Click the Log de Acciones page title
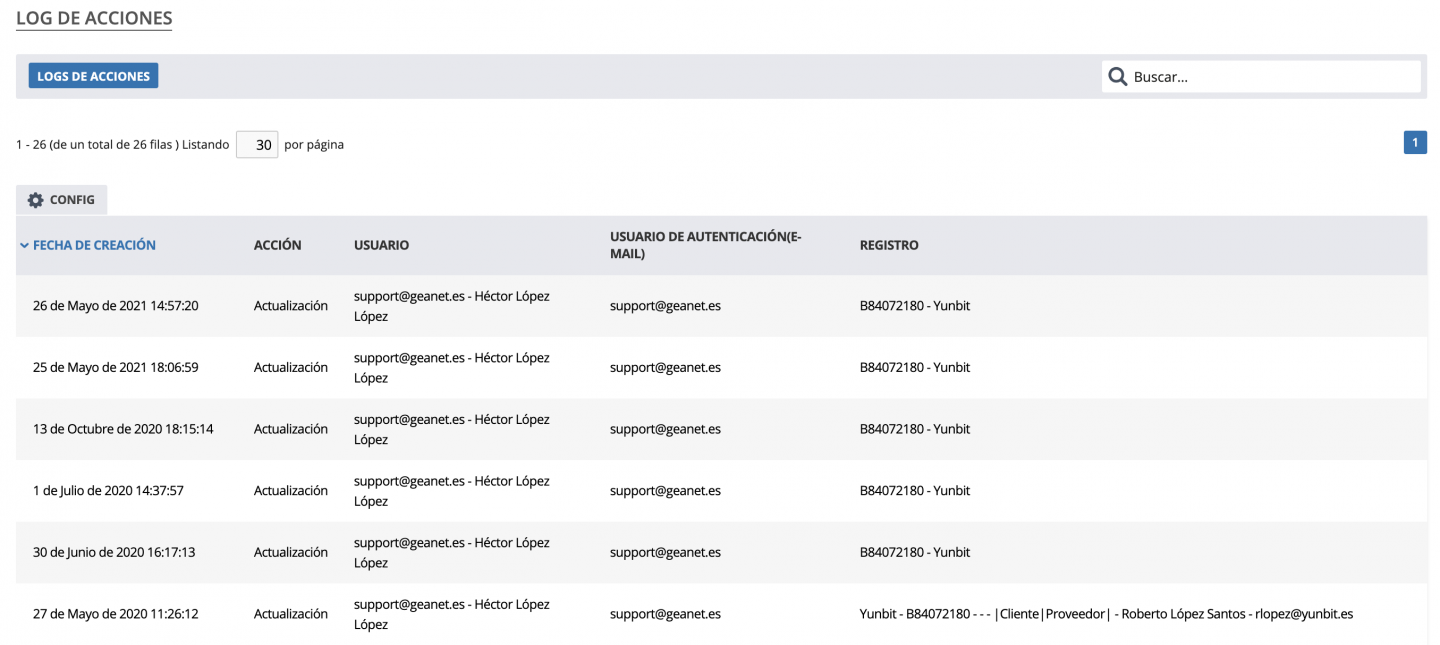The height and width of the screenshot is (645, 1440). [x=94, y=18]
